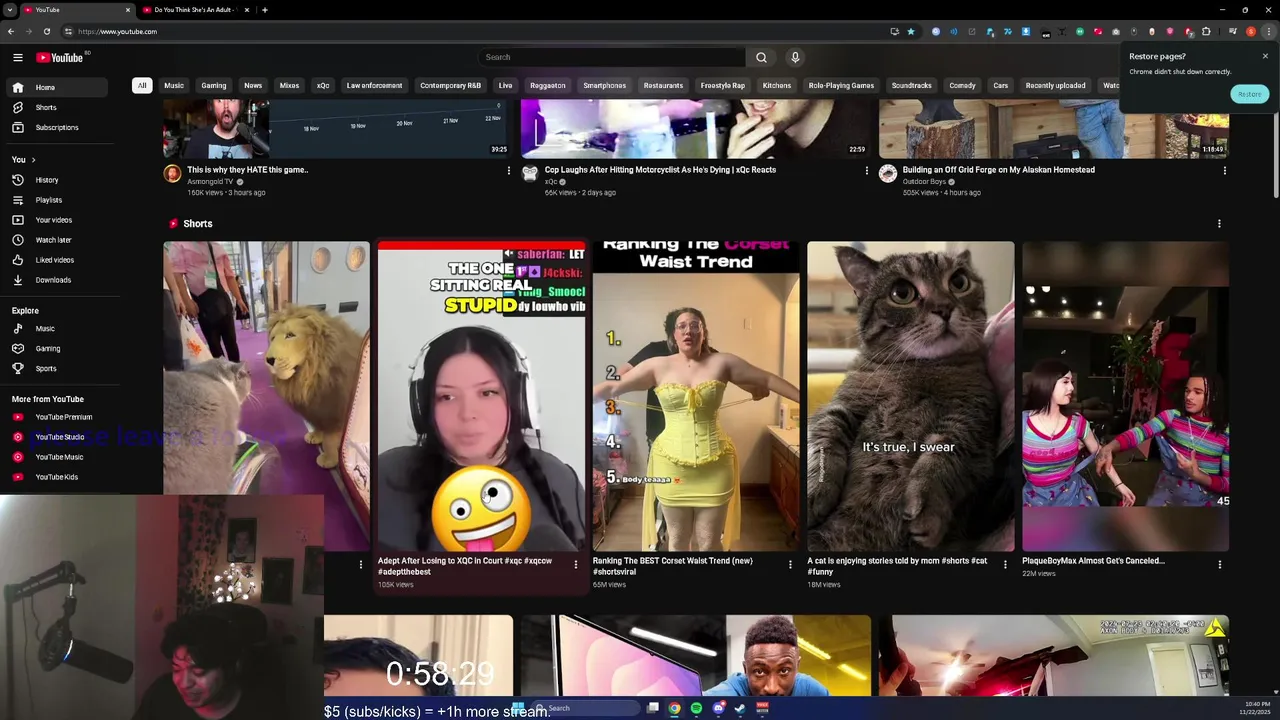The image size is (1280, 720).
Task: Open Building an Off Grid Forge video
Action: (998, 170)
